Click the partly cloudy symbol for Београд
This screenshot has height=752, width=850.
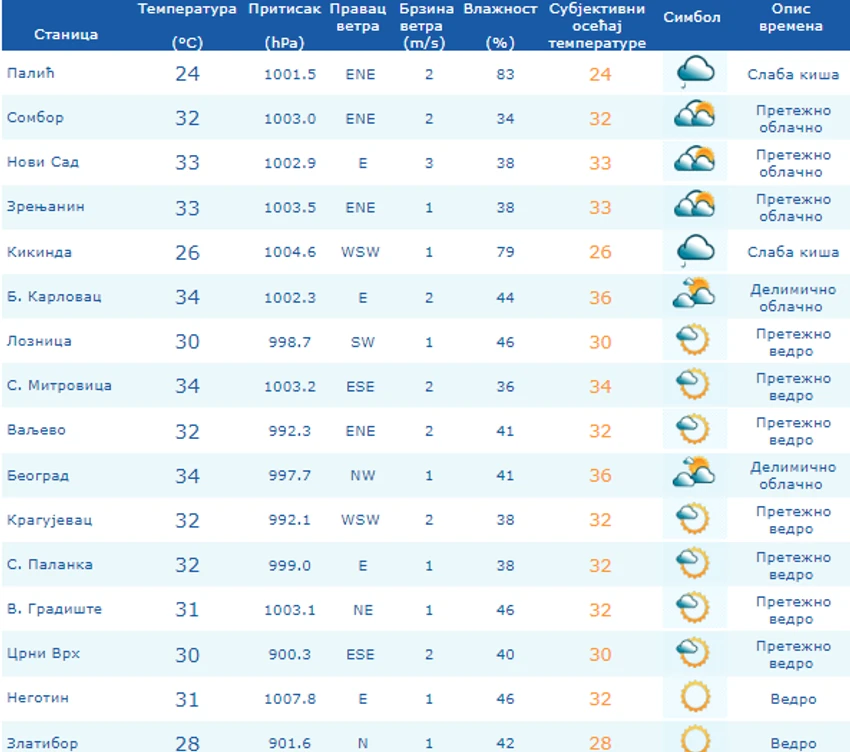[x=694, y=471]
